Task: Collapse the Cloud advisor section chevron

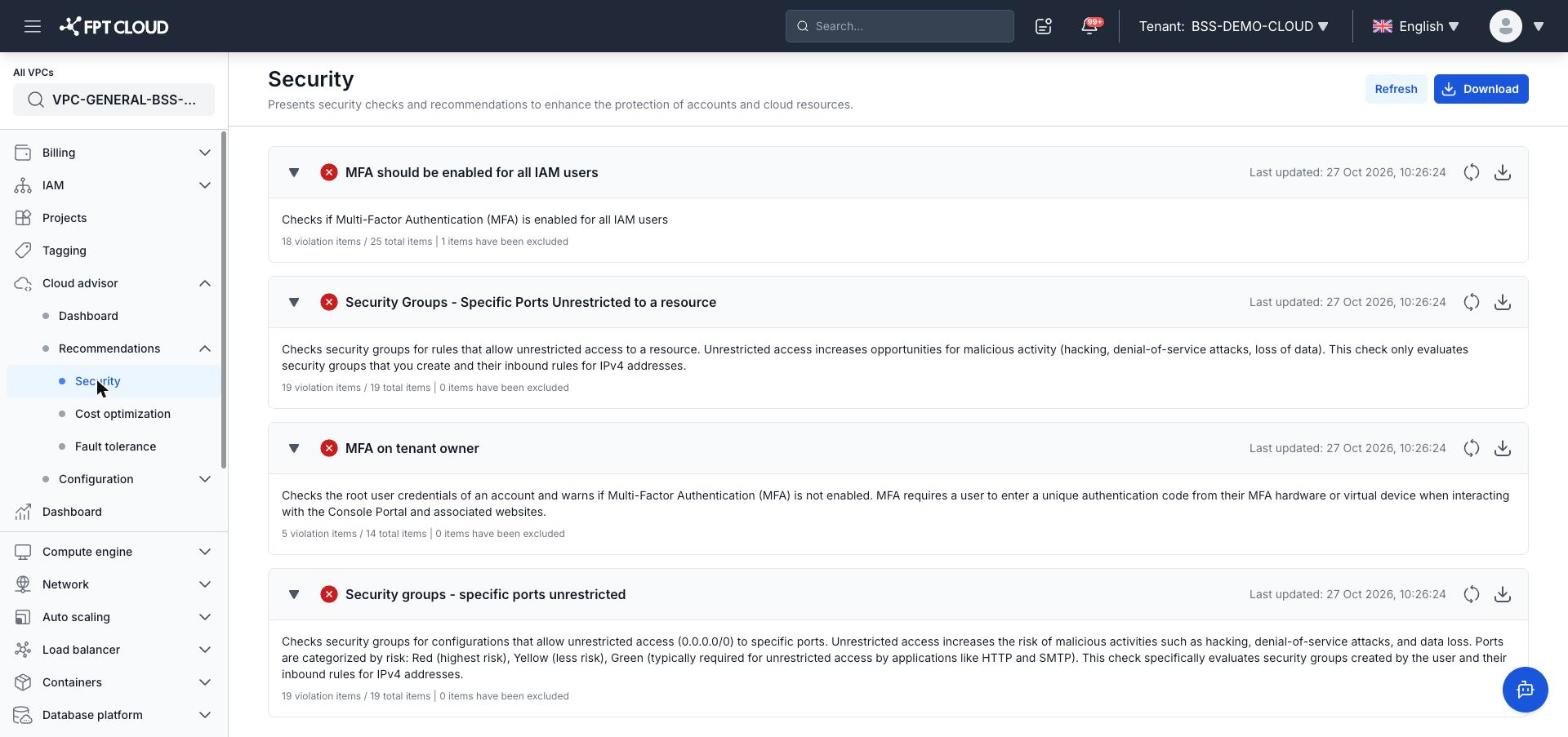Action: [x=205, y=284]
